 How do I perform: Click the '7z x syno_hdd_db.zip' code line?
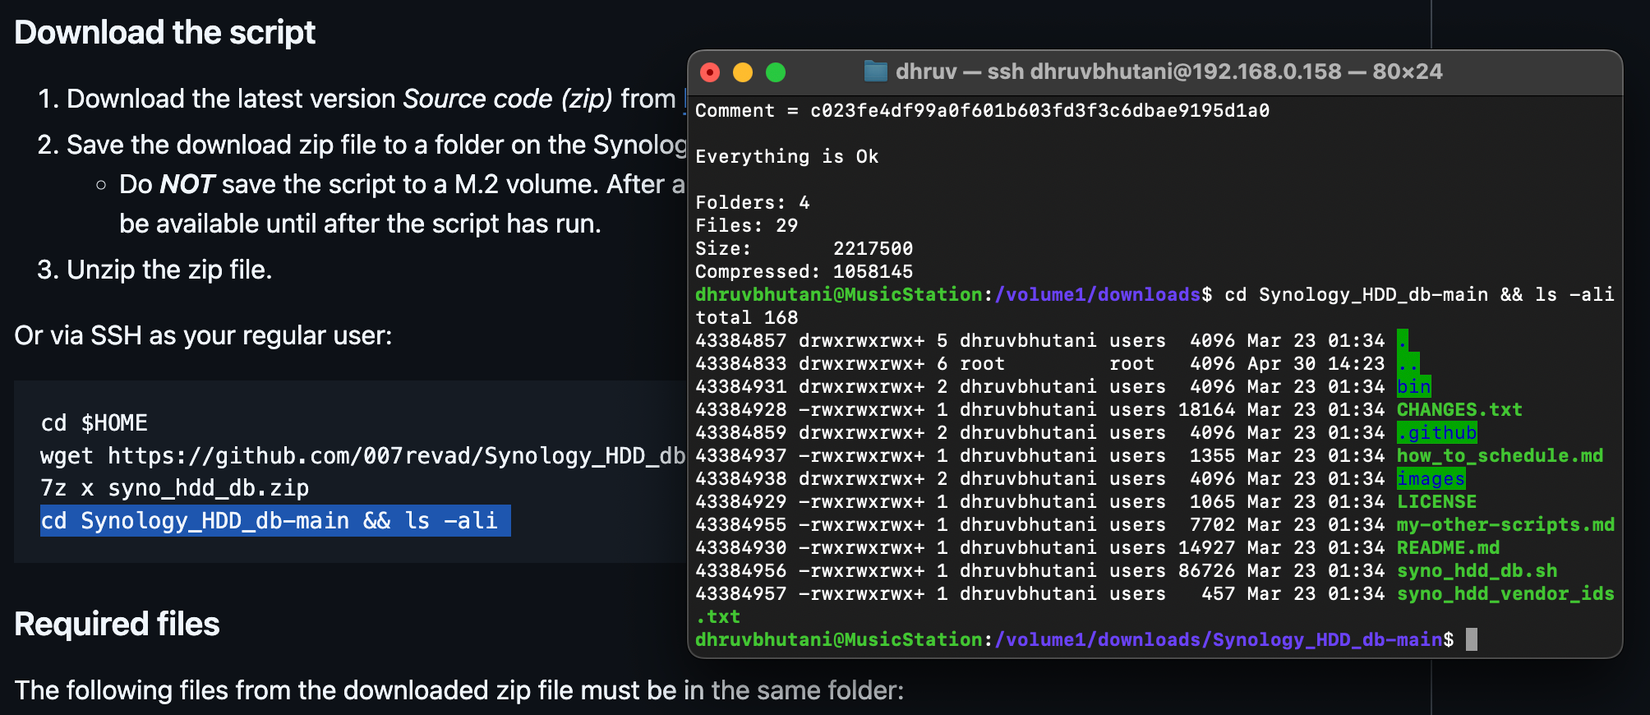tap(175, 488)
